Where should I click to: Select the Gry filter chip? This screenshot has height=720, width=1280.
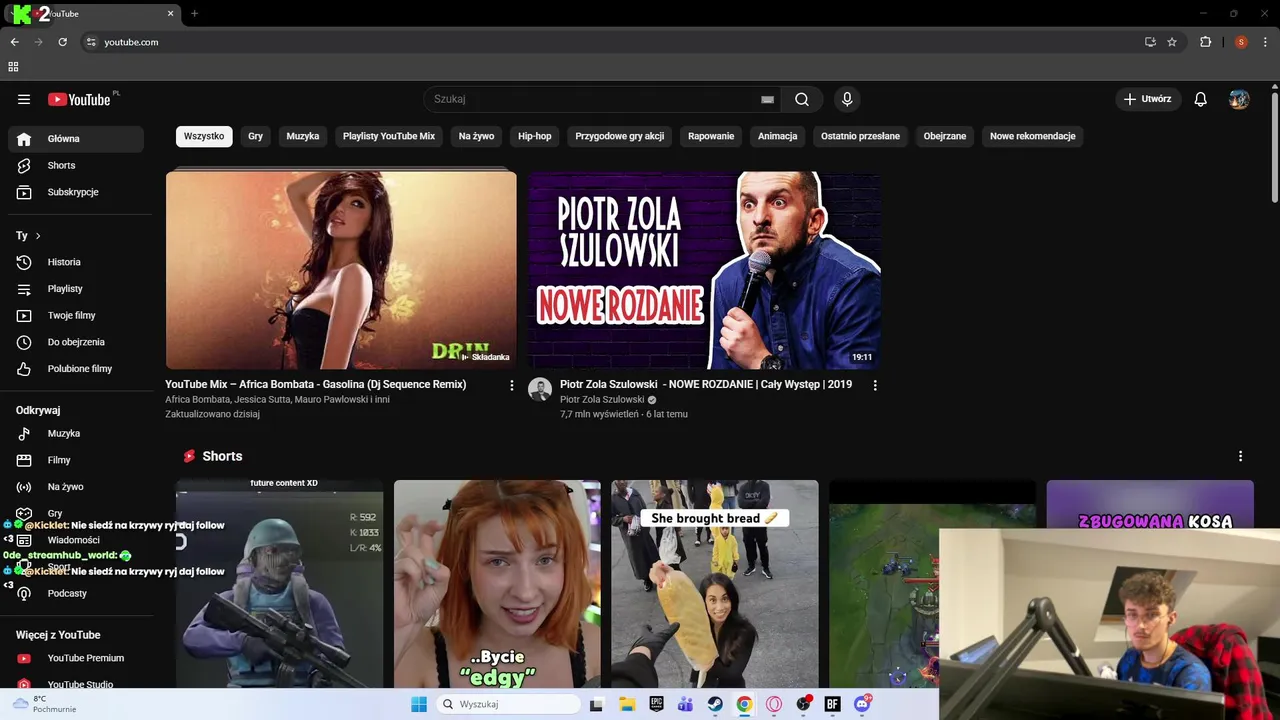(256, 136)
